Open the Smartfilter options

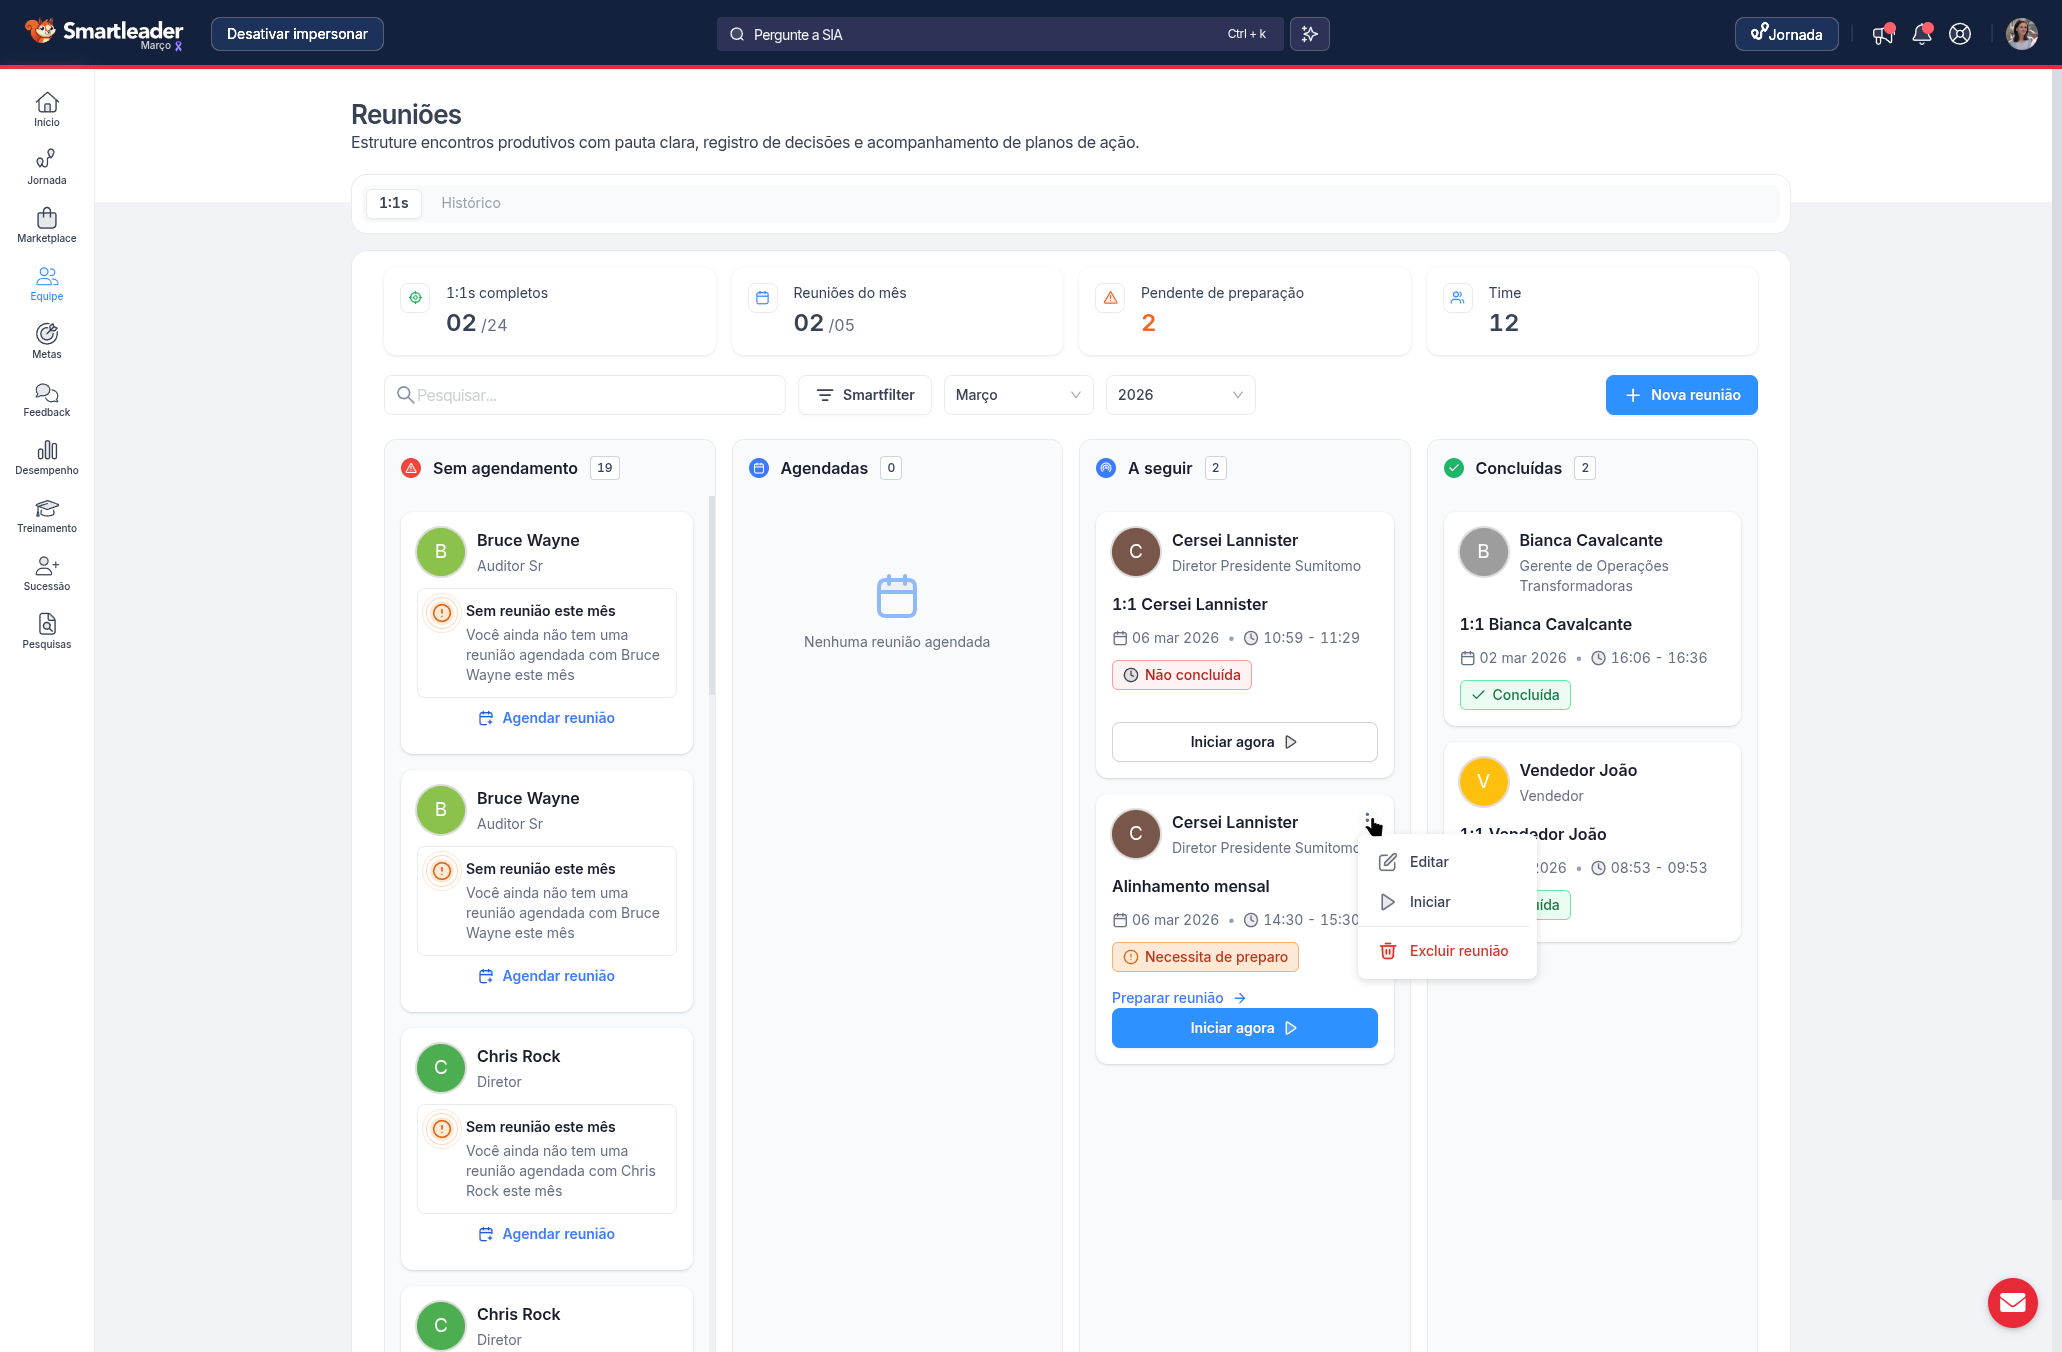pos(865,395)
